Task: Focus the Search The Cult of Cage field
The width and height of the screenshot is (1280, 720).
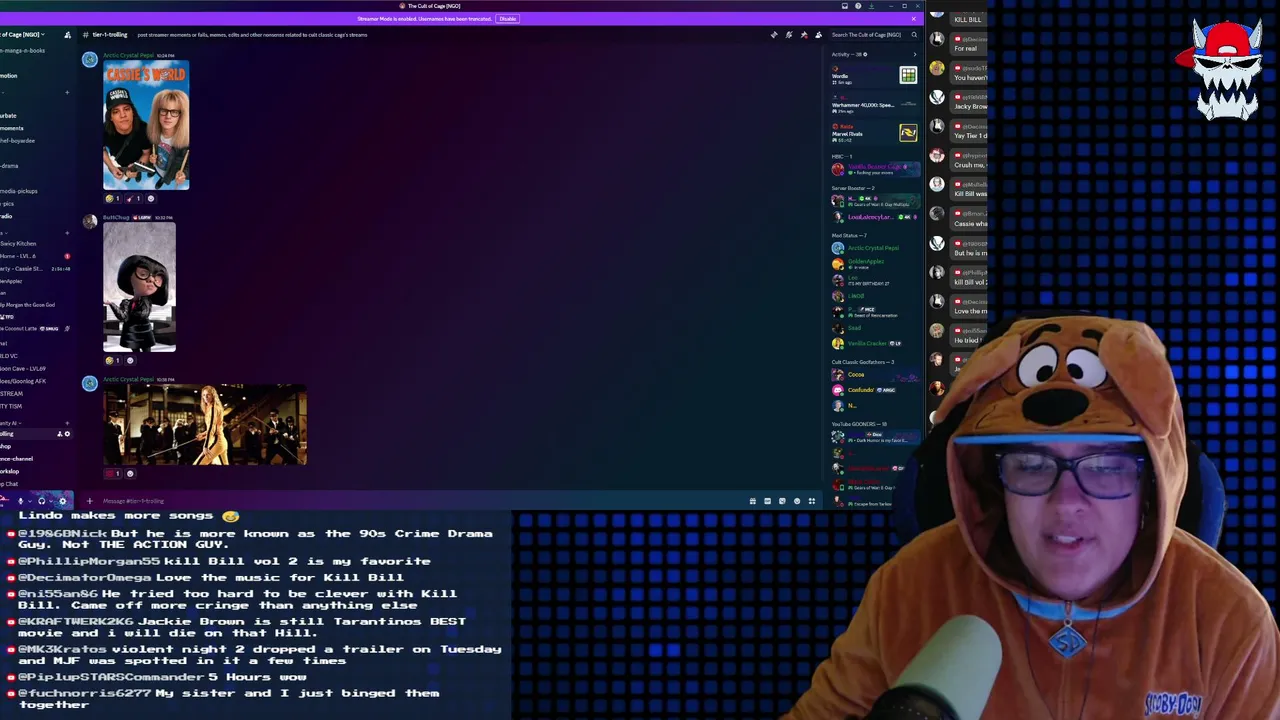Action: point(874,35)
